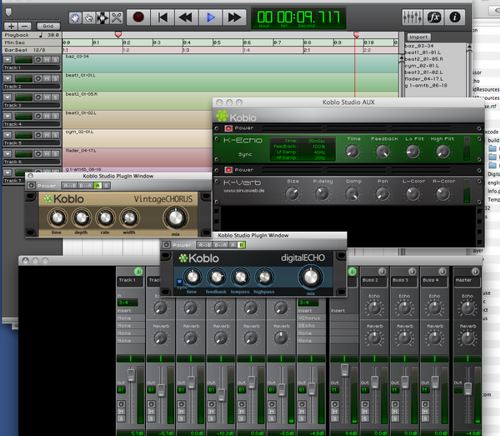The image size is (500, 436).
Task: Click the info icon in top toolbar
Action: coord(455,17)
